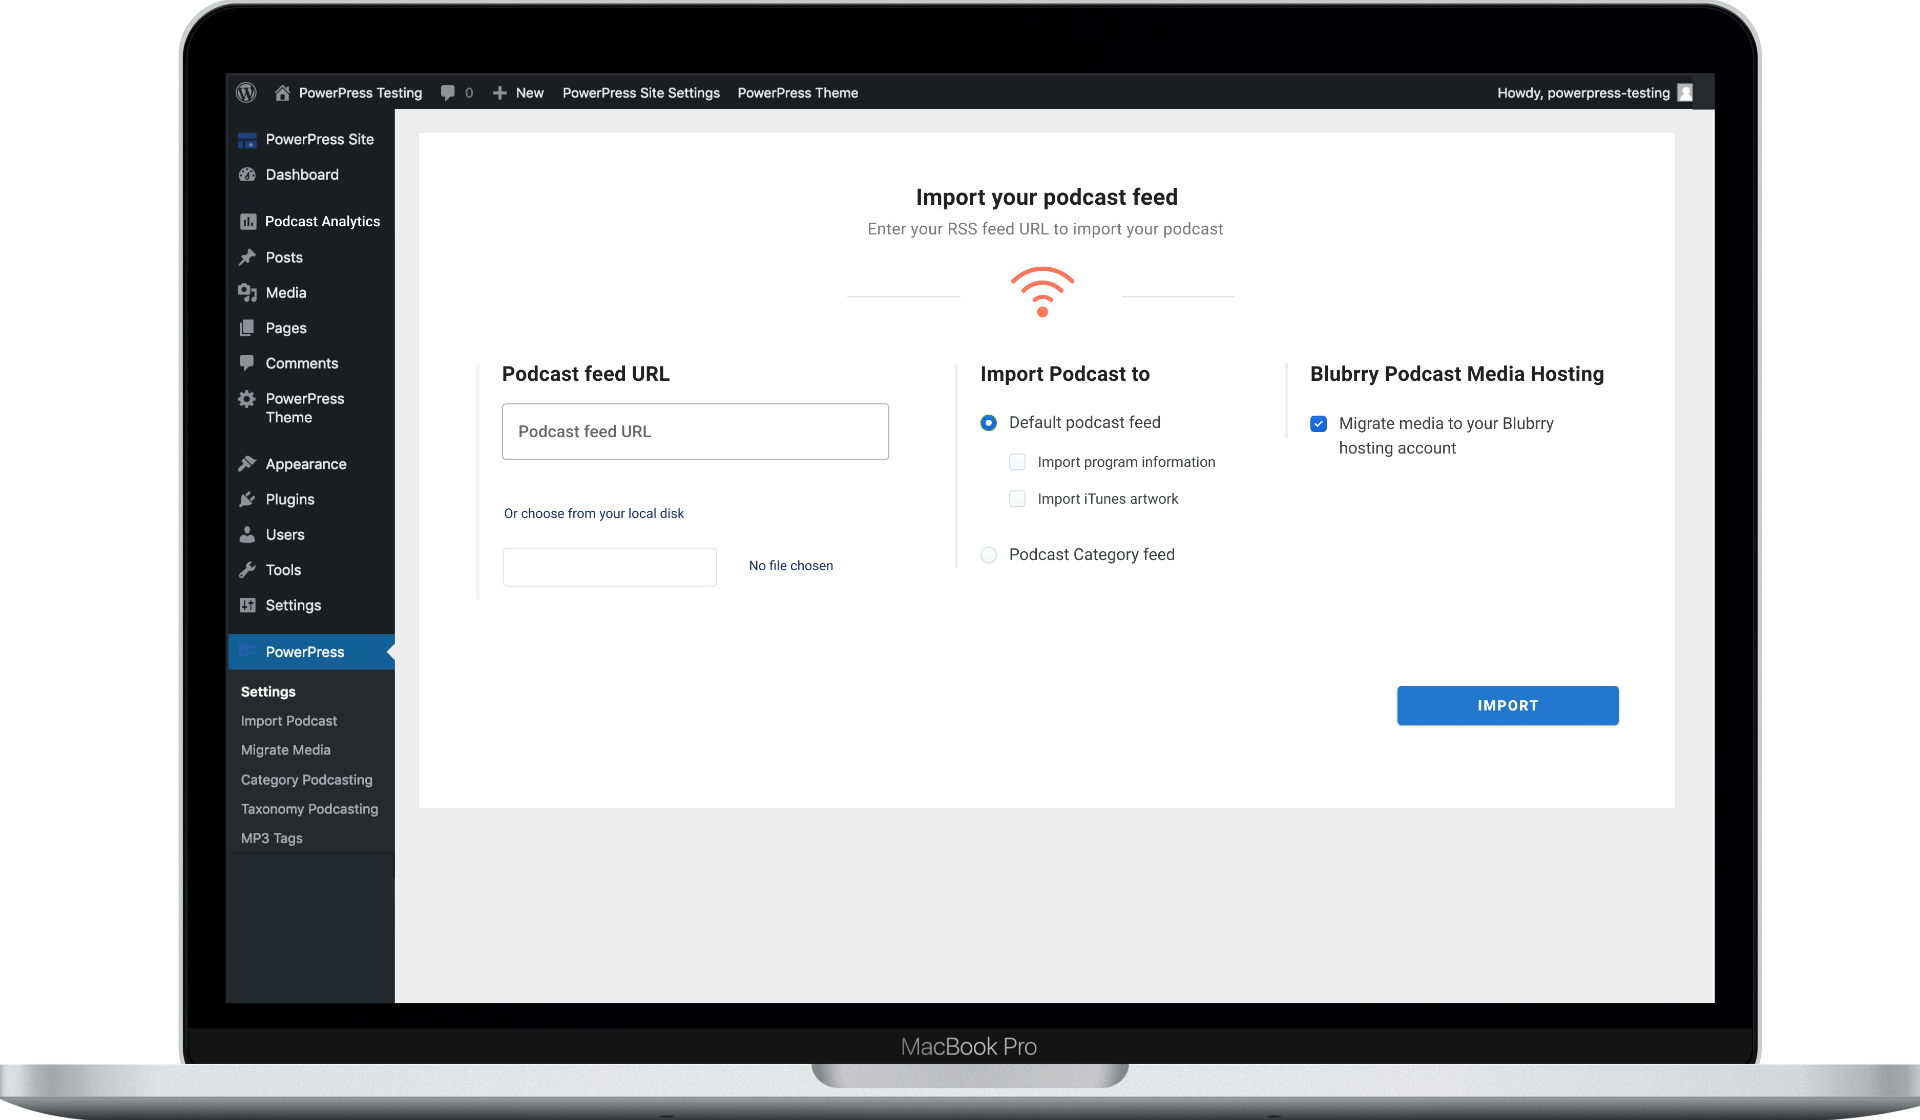Open the New menu in admin bar

click(x=530, y=92)
